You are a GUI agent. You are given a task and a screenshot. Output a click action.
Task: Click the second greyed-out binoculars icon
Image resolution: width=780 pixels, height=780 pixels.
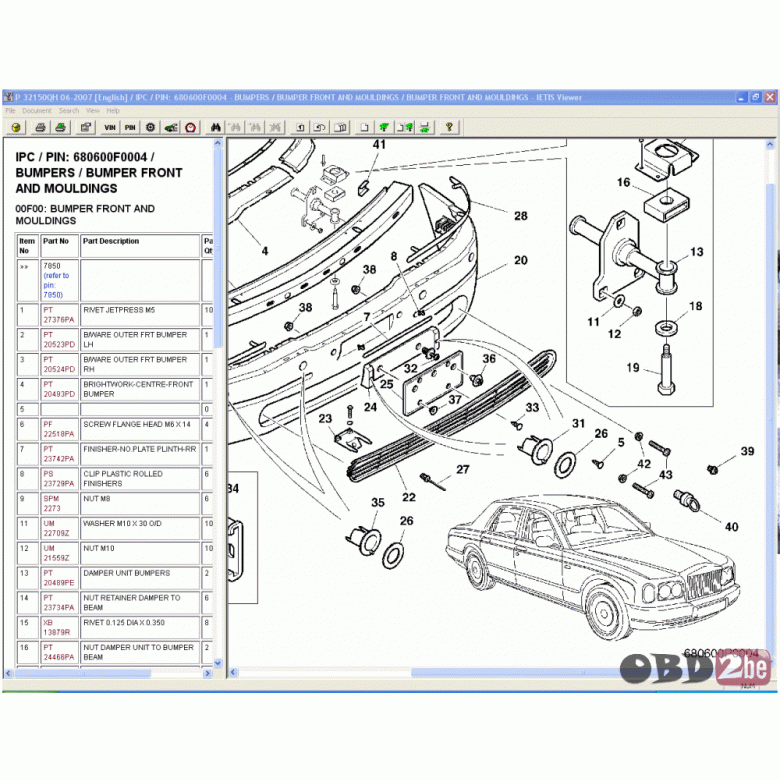pos(255,128)
